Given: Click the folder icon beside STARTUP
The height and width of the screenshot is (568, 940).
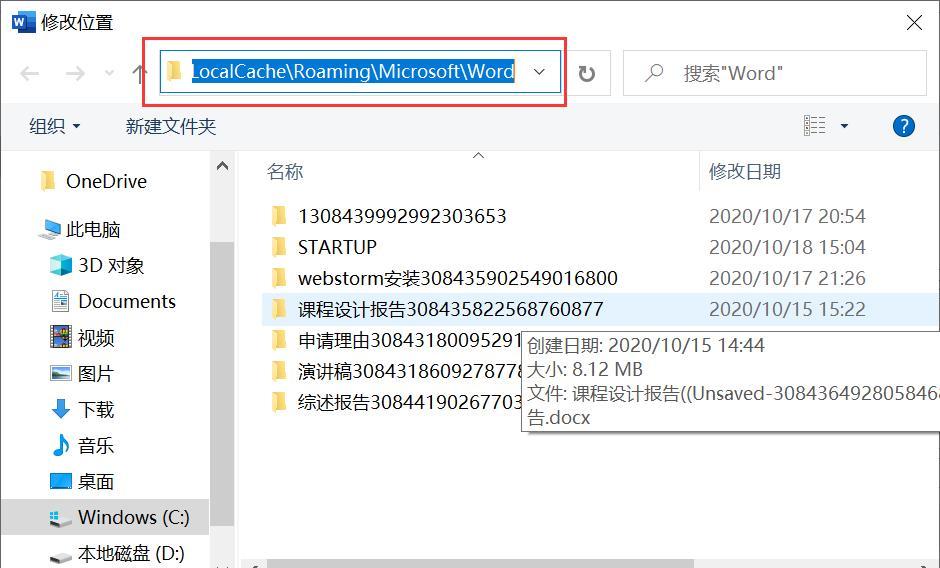Looking at the screenshot, I should [x=279, y=247].
